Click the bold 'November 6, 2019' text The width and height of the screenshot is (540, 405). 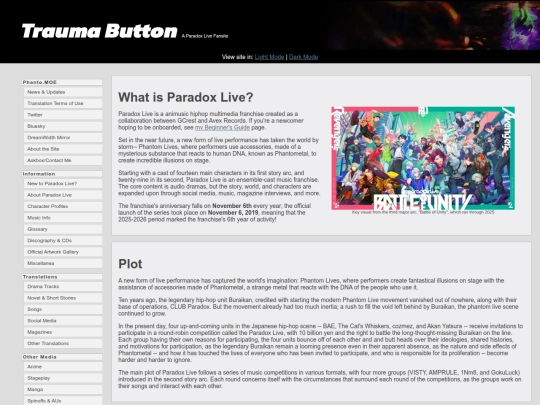coord(233,212)
